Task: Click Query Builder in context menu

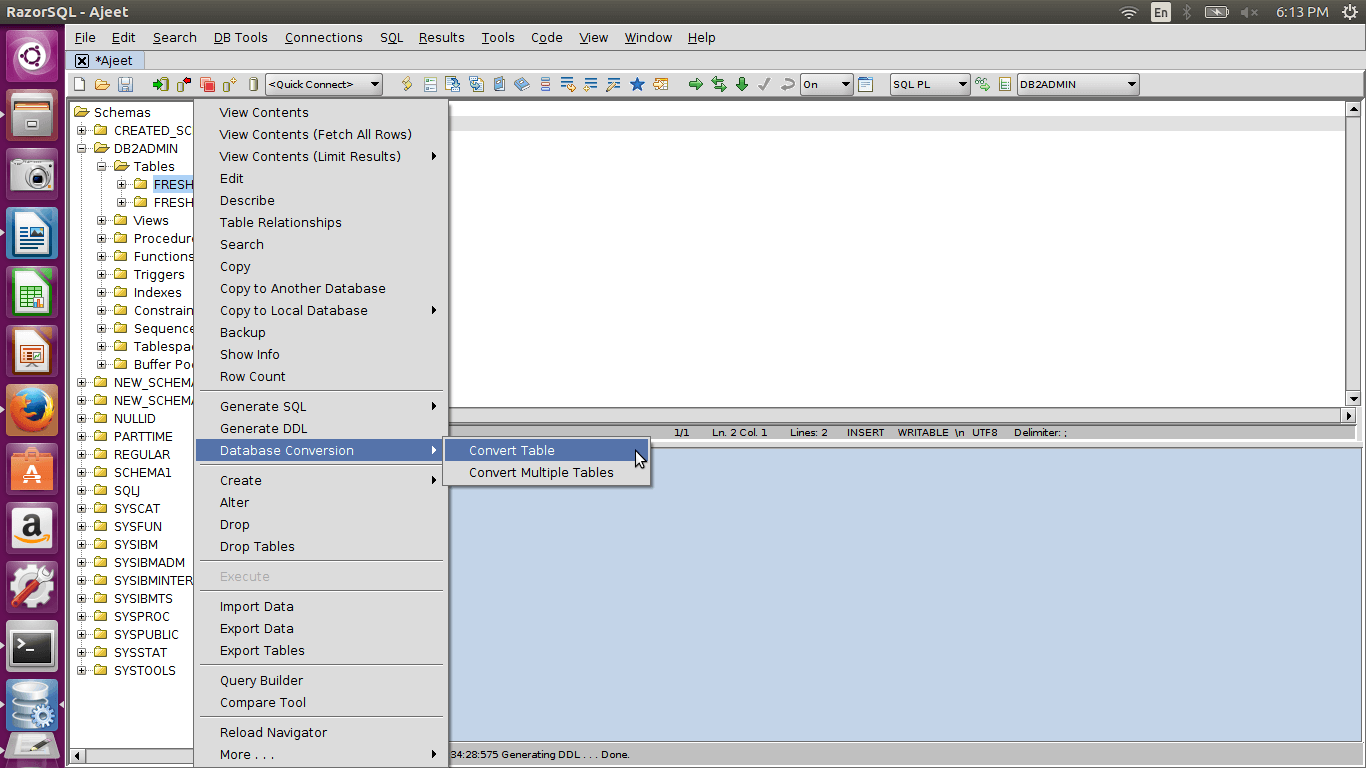Action: click(x=320, y=680)
